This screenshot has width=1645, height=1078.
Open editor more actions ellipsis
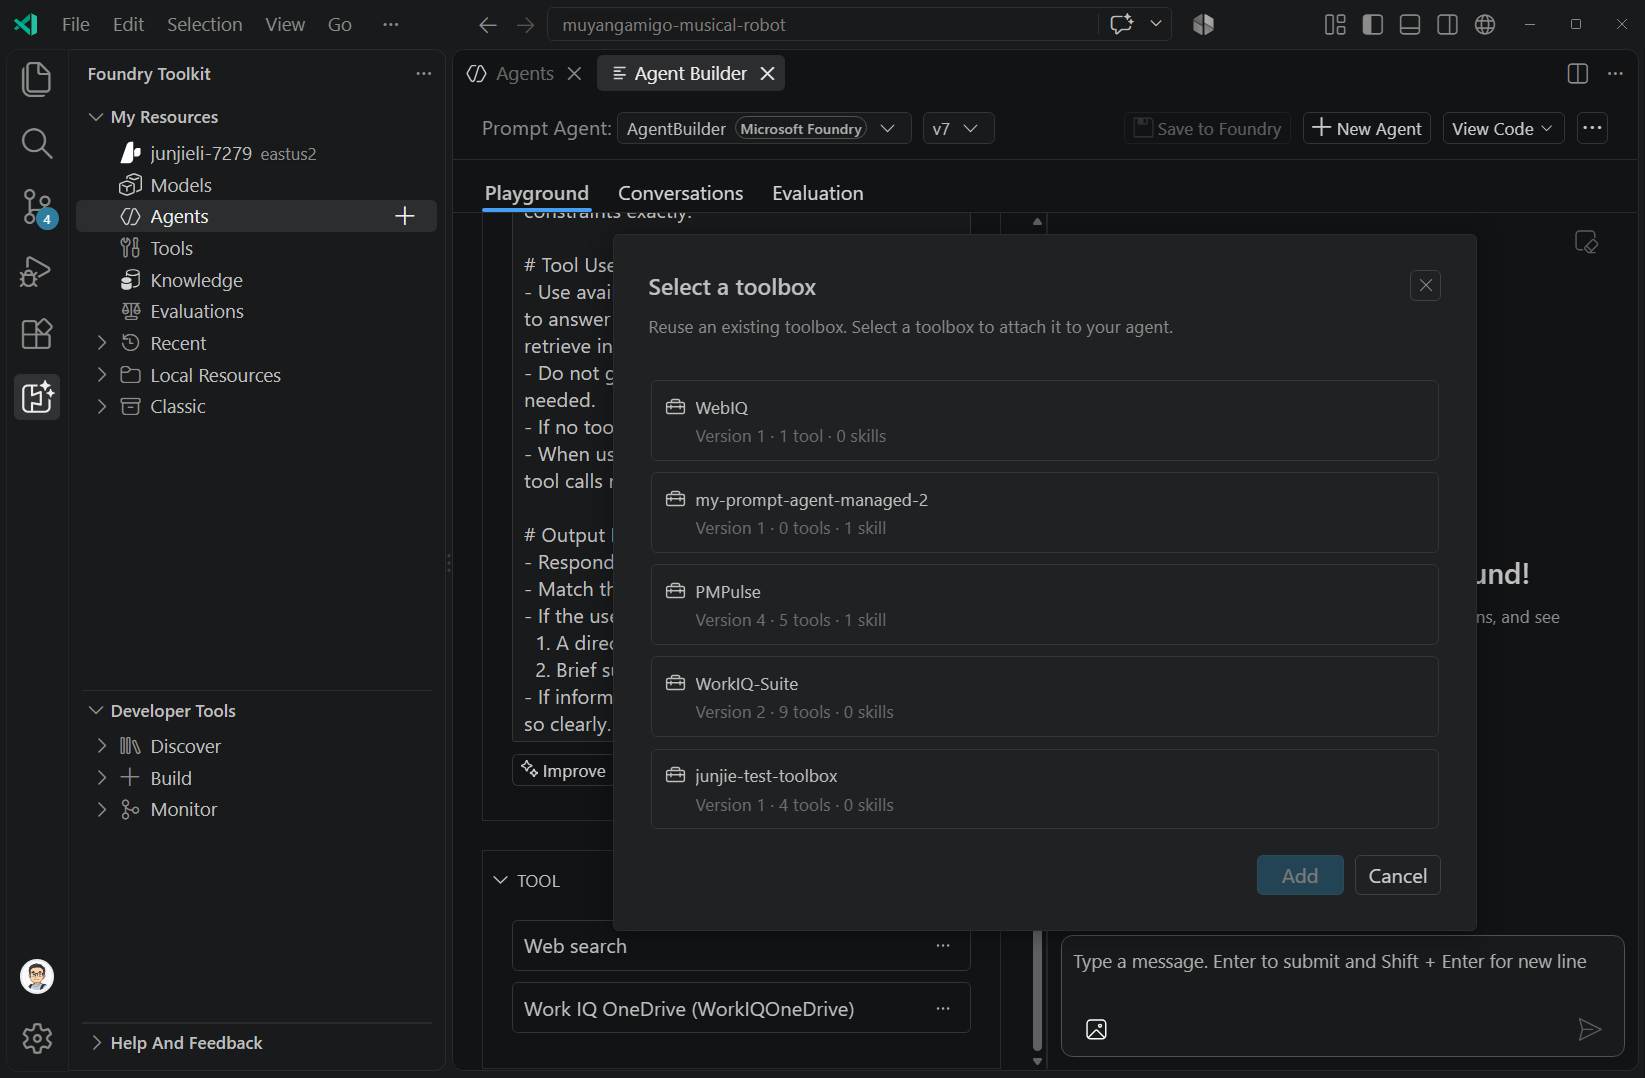point(1615,73)
